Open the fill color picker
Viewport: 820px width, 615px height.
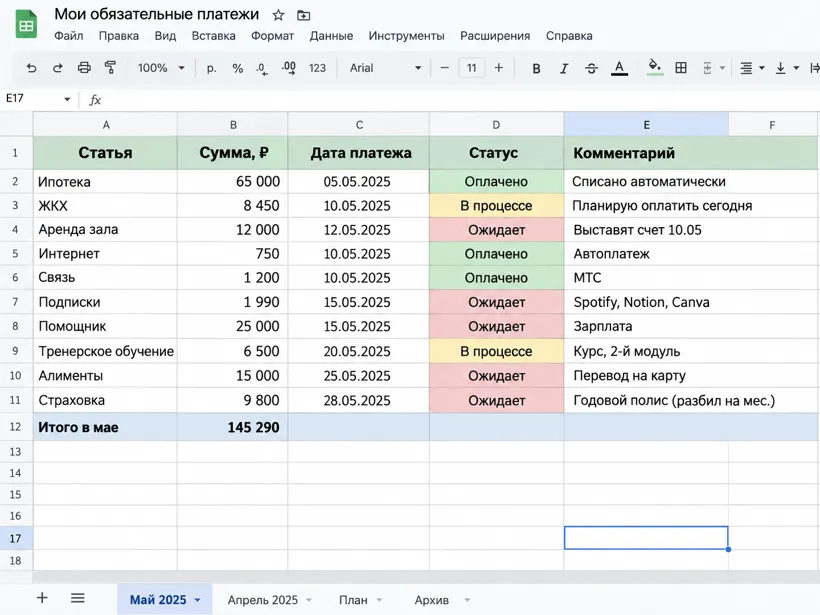(x=655, y=68)
